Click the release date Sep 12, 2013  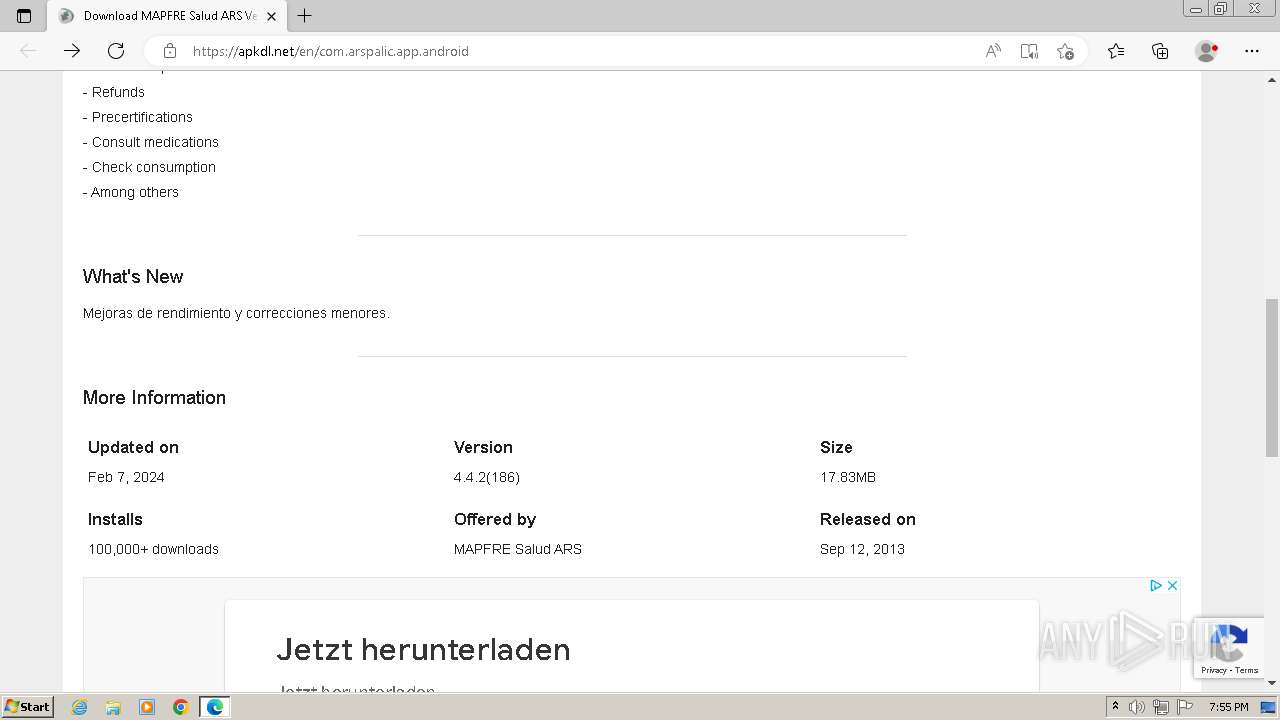coord(862,549)
